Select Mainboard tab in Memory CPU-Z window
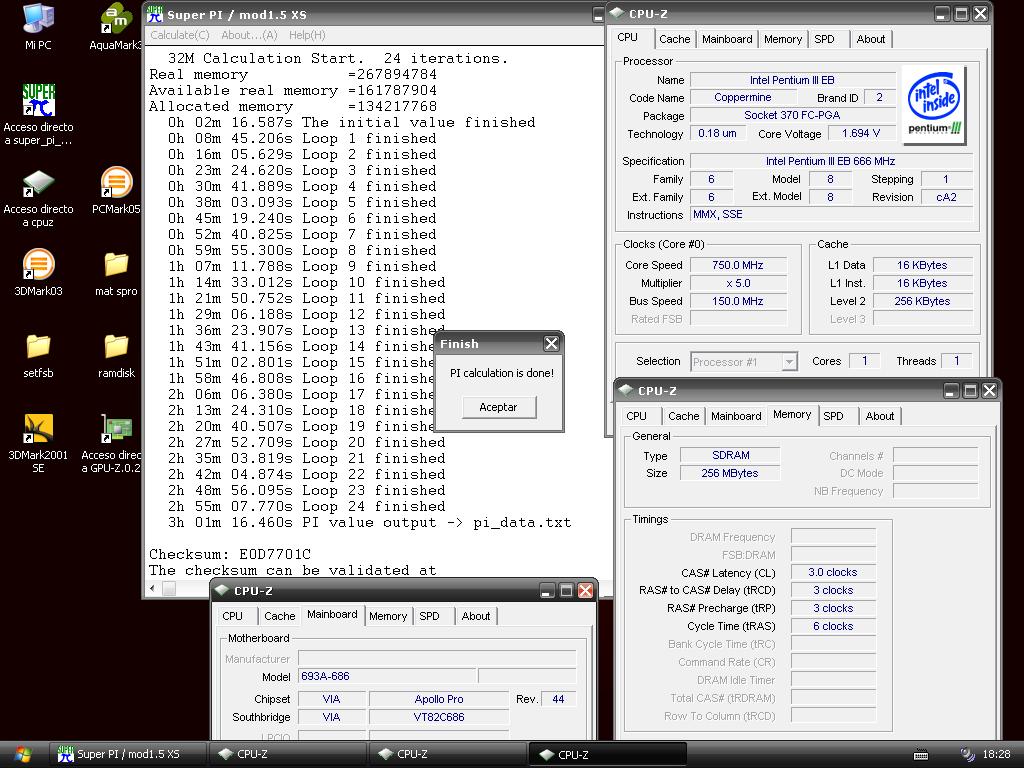1024x768 pixels. (736, 416)
